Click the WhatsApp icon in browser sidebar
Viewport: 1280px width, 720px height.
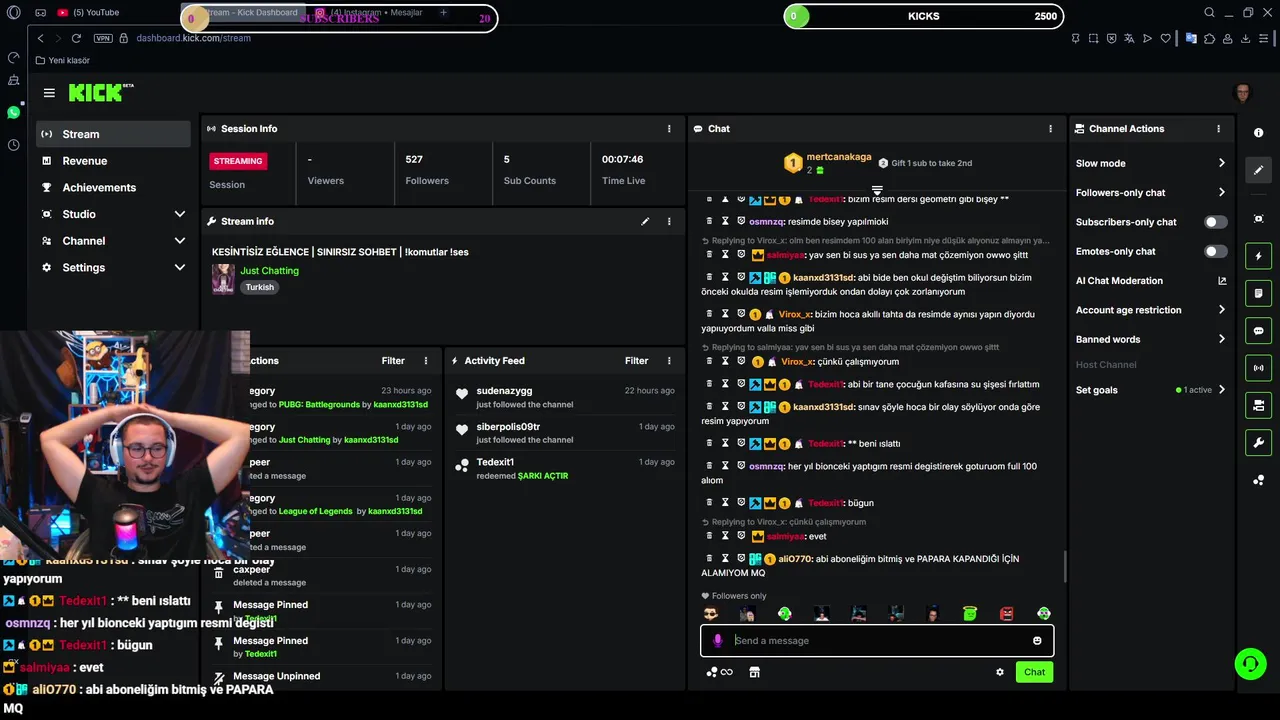13,112
